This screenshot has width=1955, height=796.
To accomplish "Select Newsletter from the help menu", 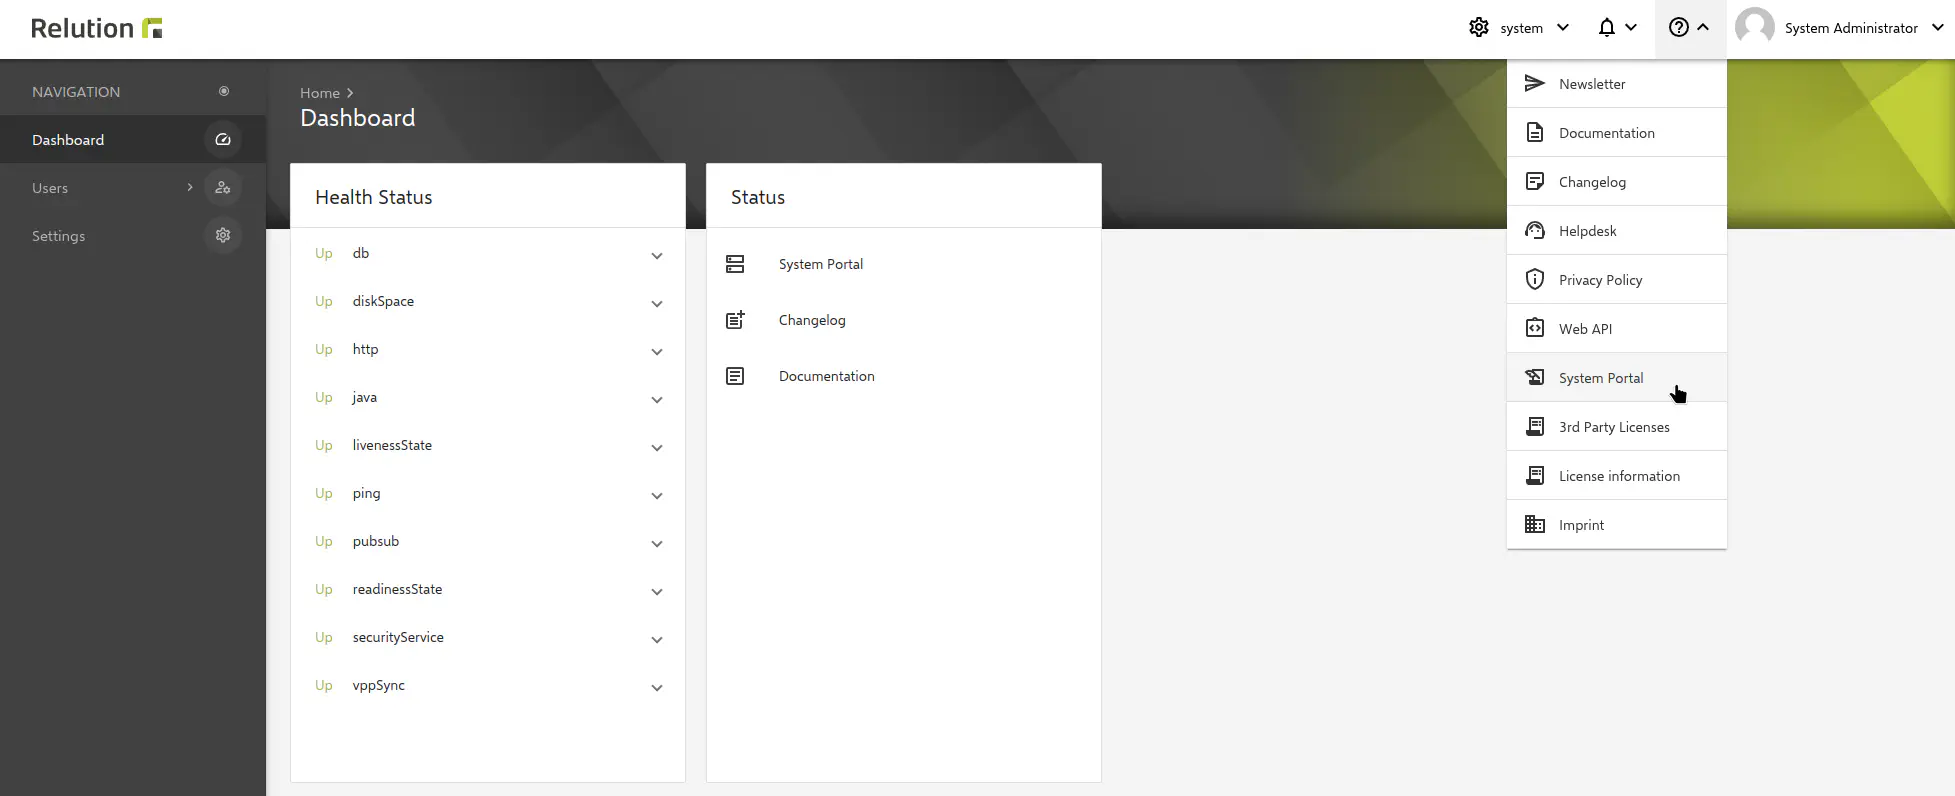I will 1592,84.
